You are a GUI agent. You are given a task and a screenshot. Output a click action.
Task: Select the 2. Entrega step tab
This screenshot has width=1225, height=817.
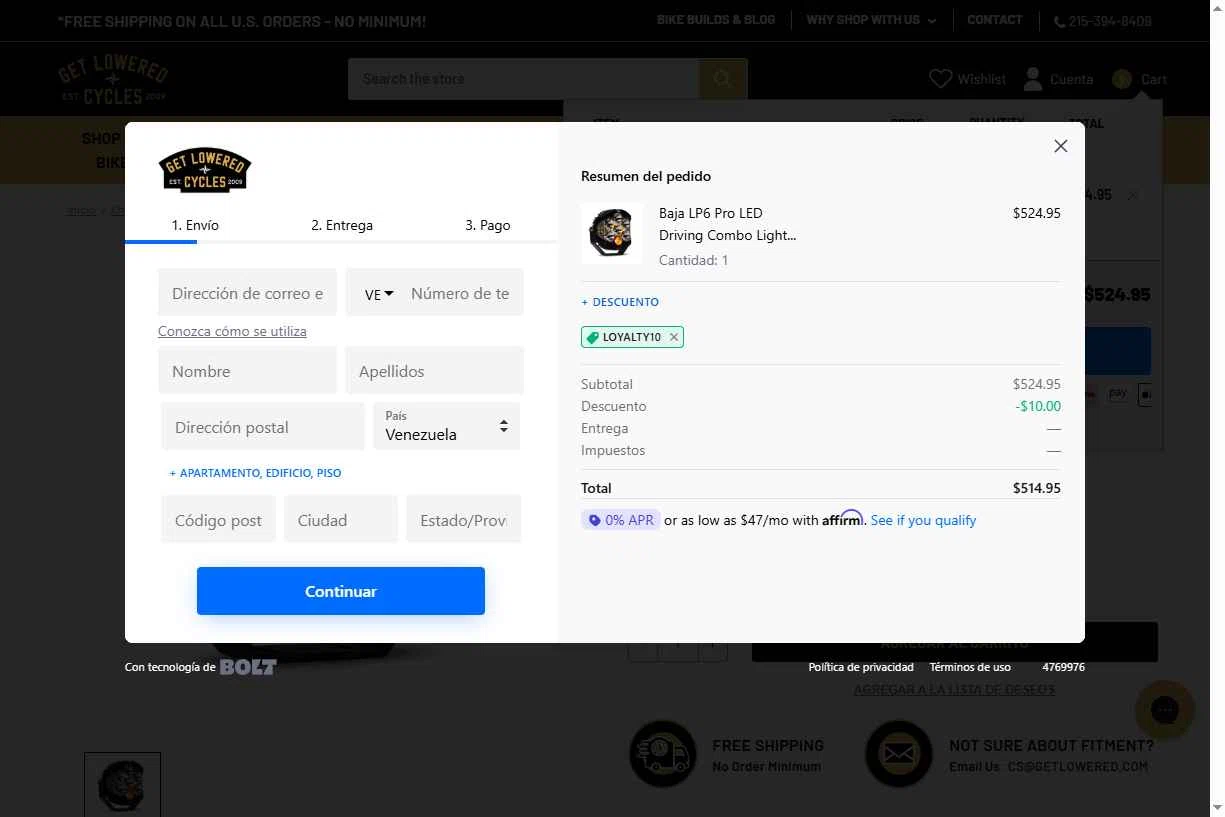[x=342, y=225]
